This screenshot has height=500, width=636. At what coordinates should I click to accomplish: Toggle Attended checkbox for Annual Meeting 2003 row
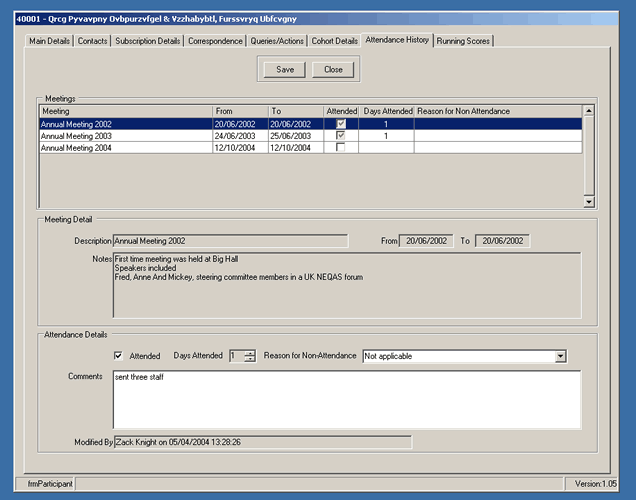(x=341, y=136)
